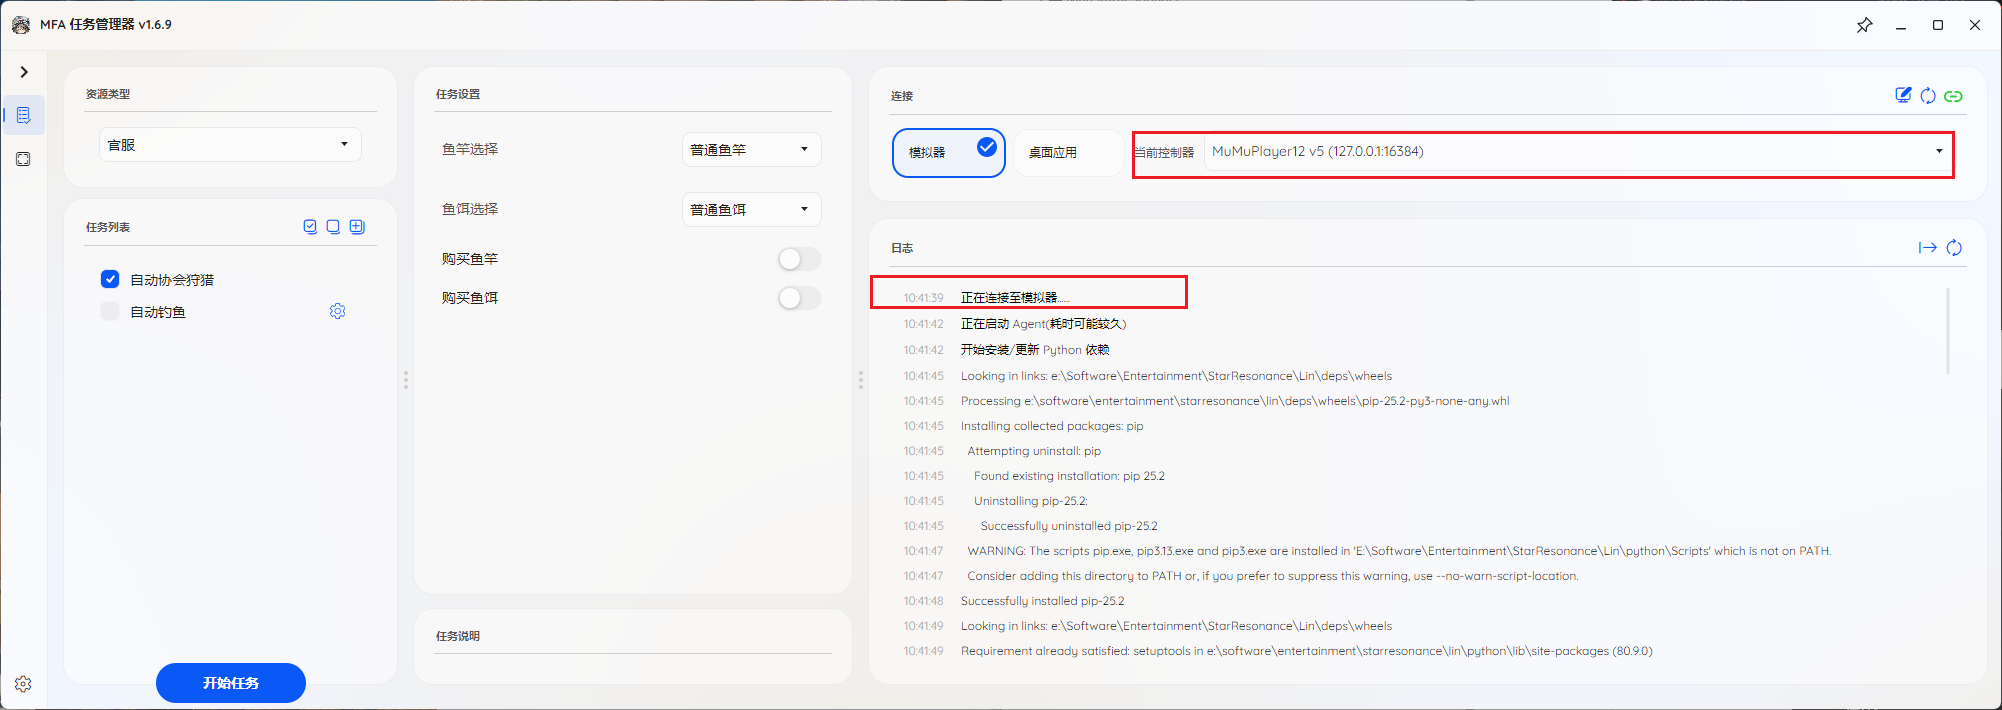The image size is (2002, 710).
Task: Click the green link connect icon
Action: [1953, 96]
